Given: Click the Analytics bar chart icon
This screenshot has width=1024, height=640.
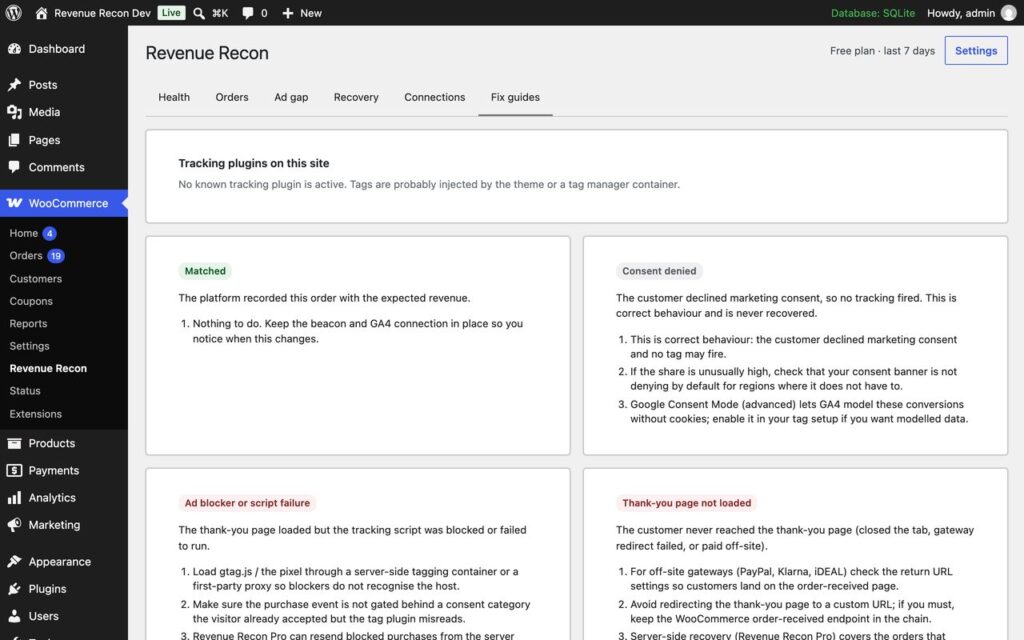Looking at the screenshot, I should point(14,498).
